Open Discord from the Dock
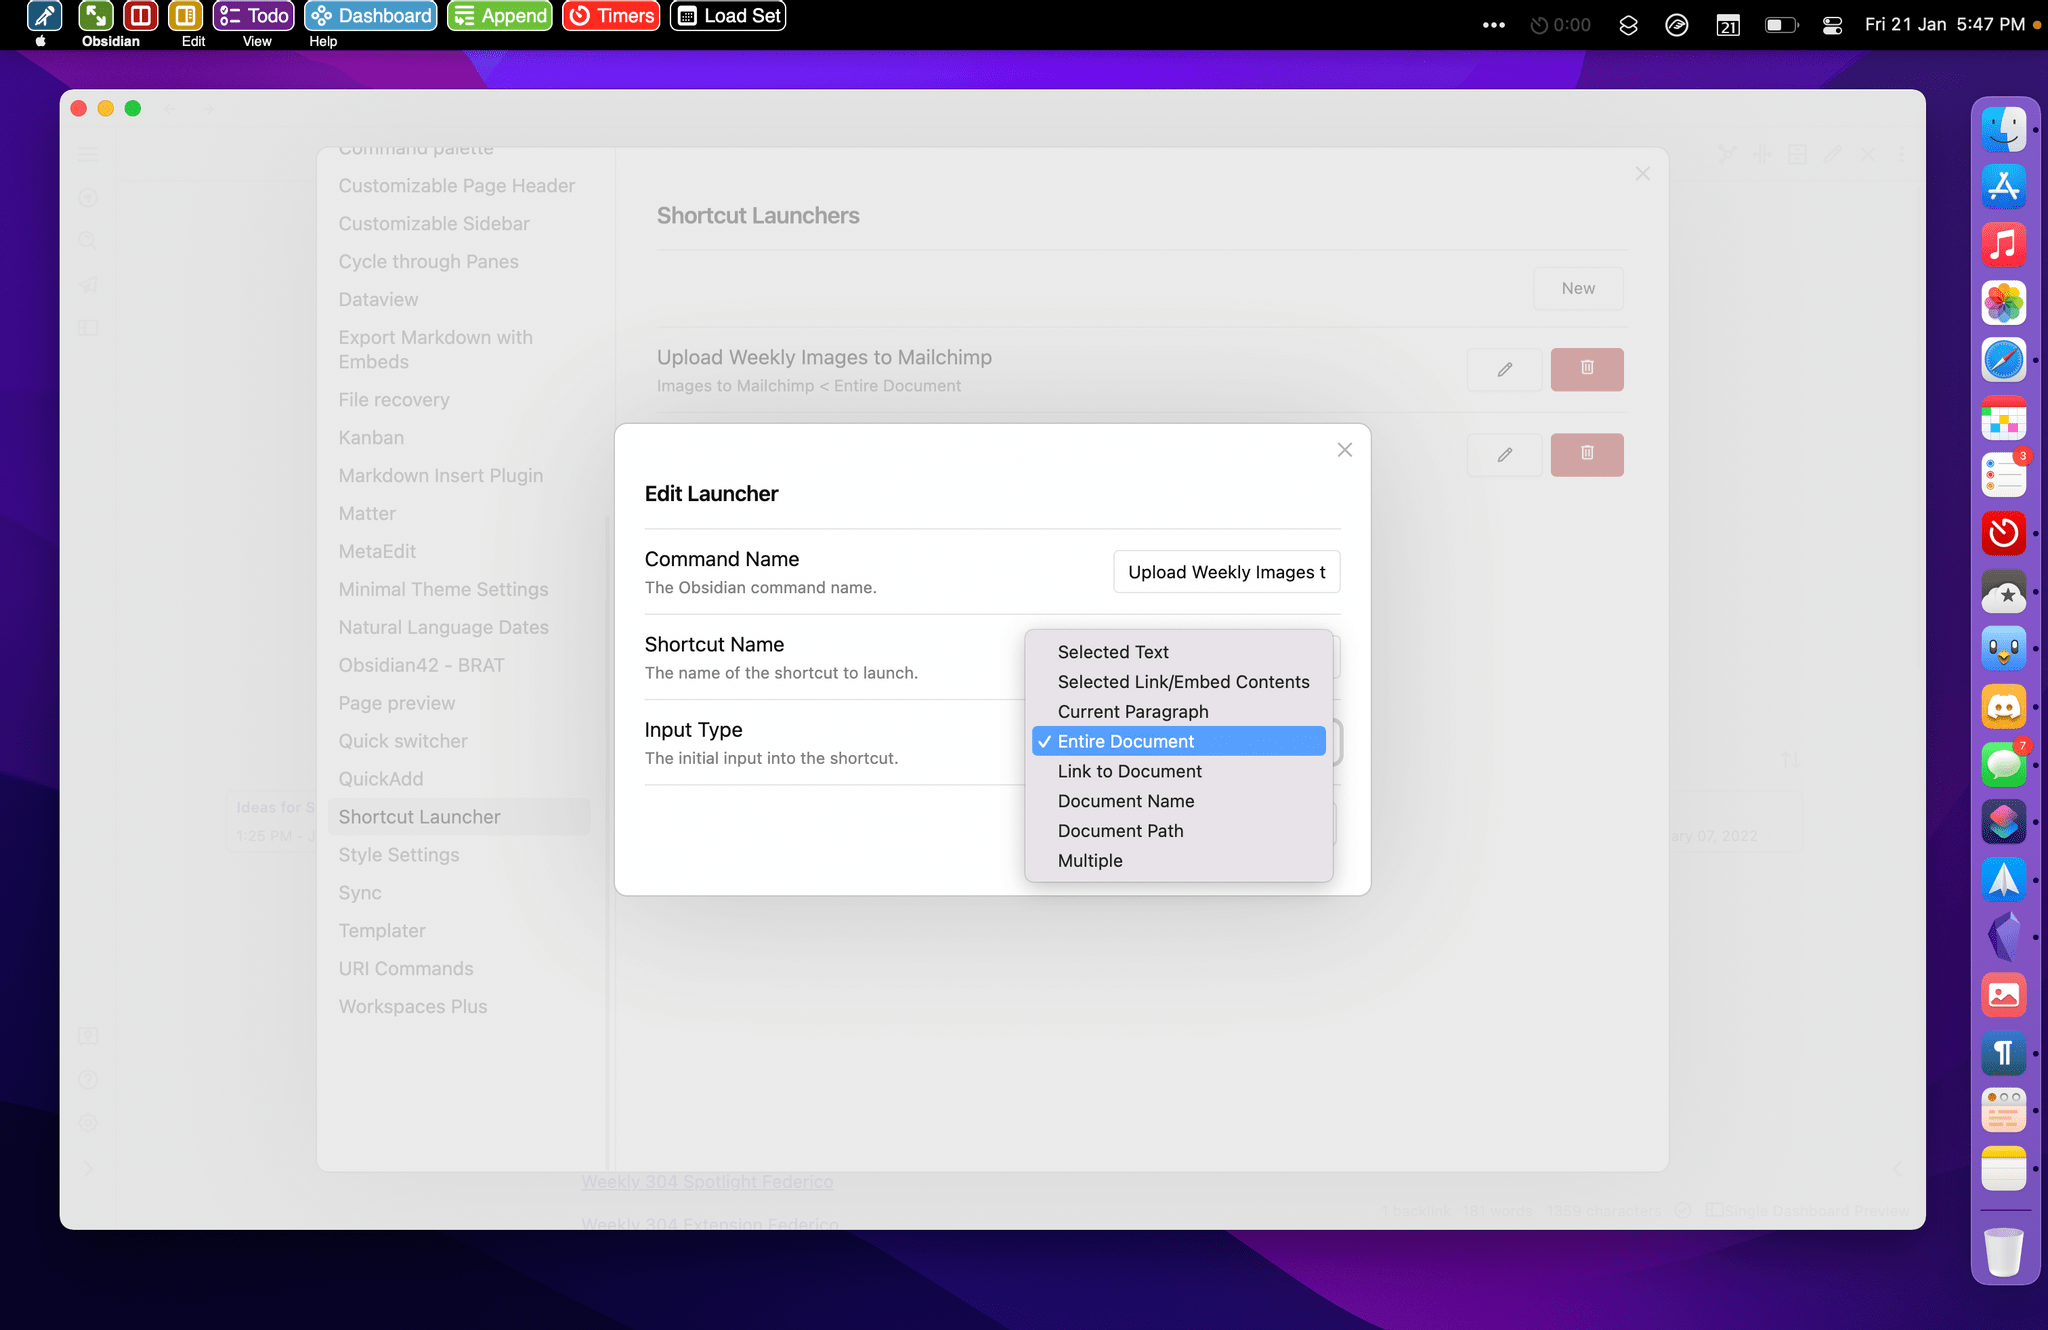The image size is (2048, 1330). tap(2004, 707)
